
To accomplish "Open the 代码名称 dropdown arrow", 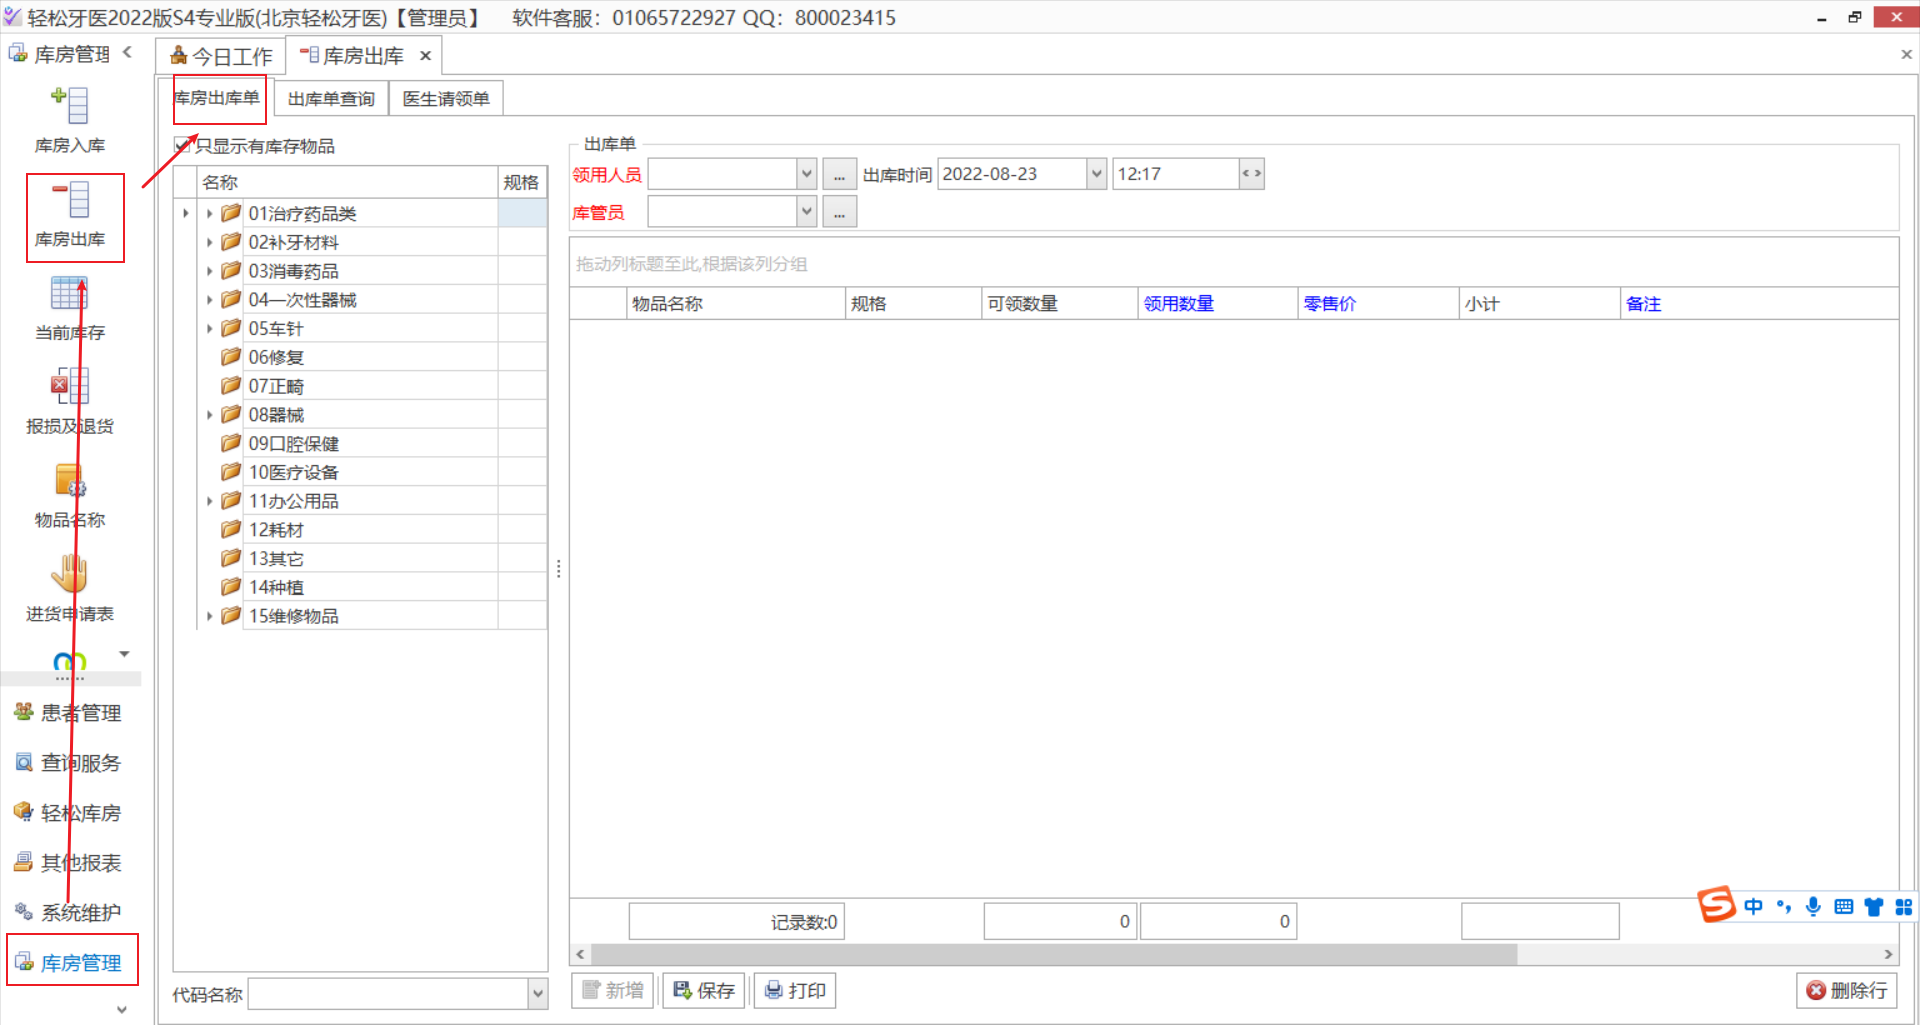I will click(x=538, y=994).
